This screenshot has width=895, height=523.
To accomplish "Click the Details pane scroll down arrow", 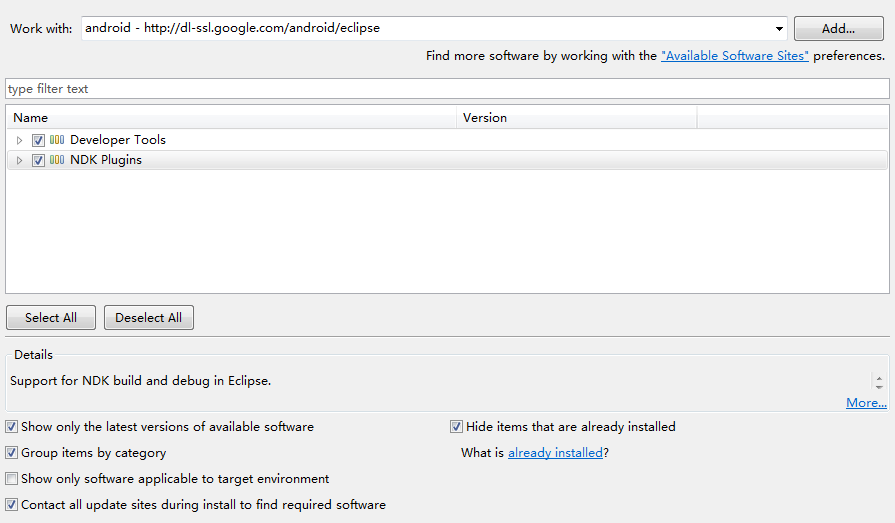I will (x=879, y=387).
